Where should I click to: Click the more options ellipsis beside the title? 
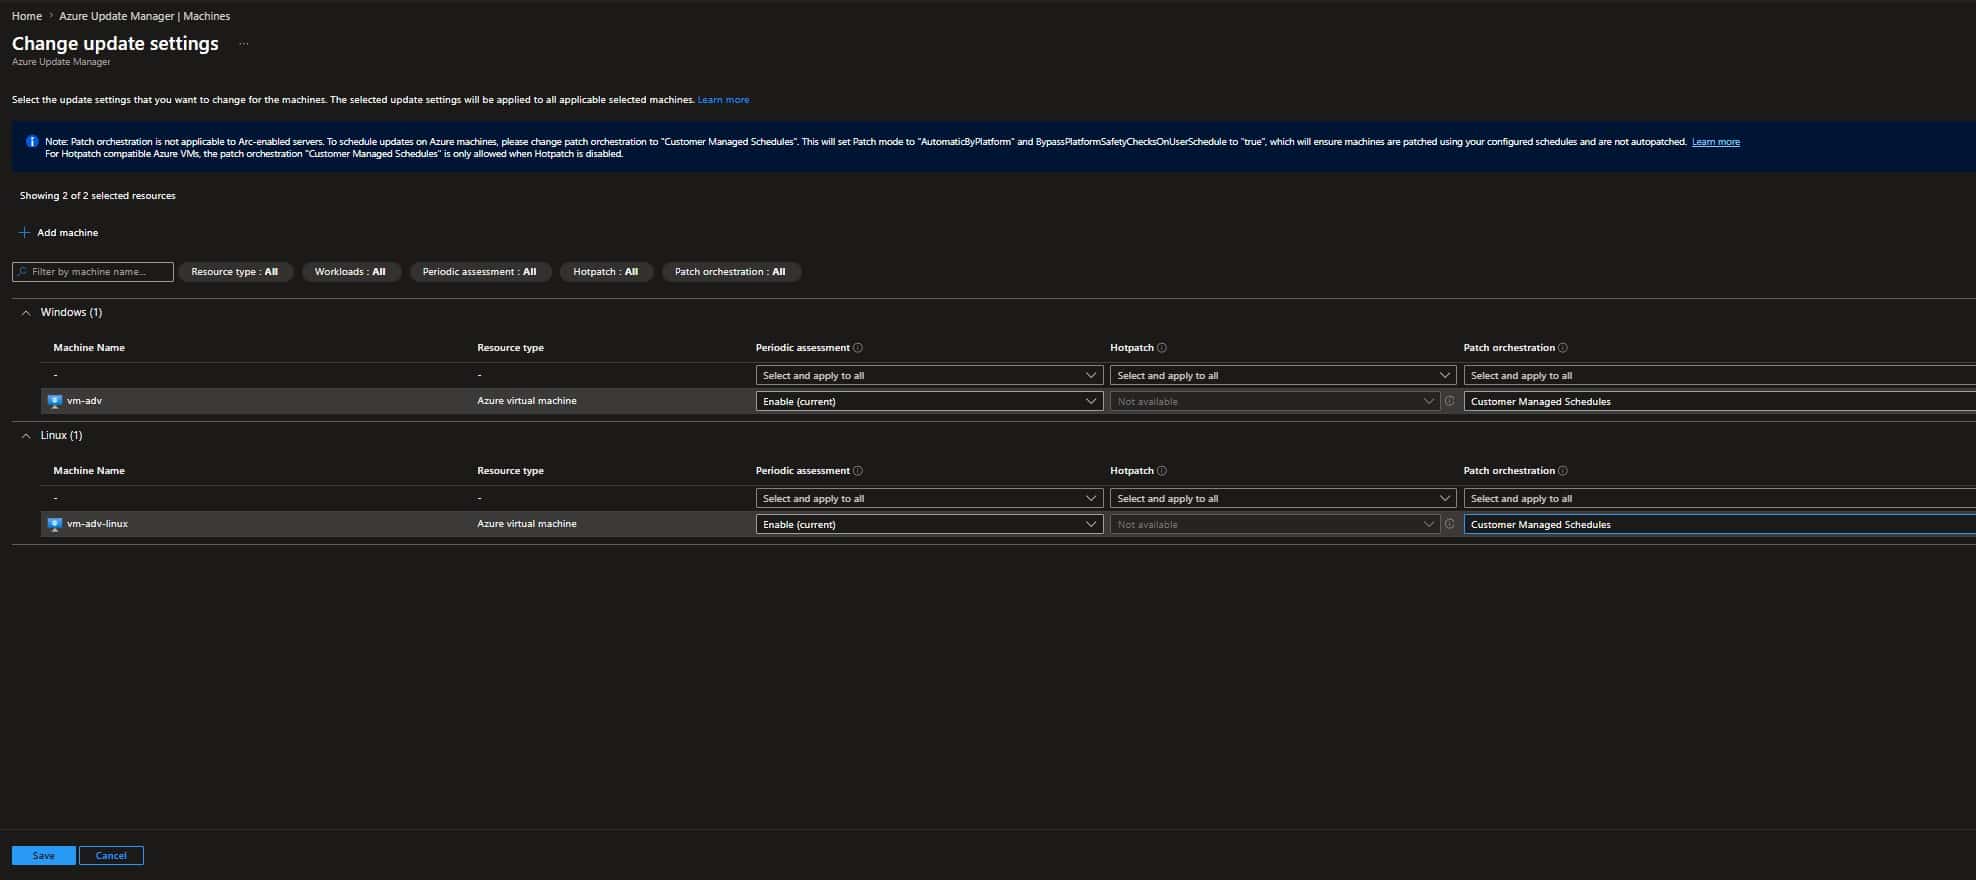point(243,44)
